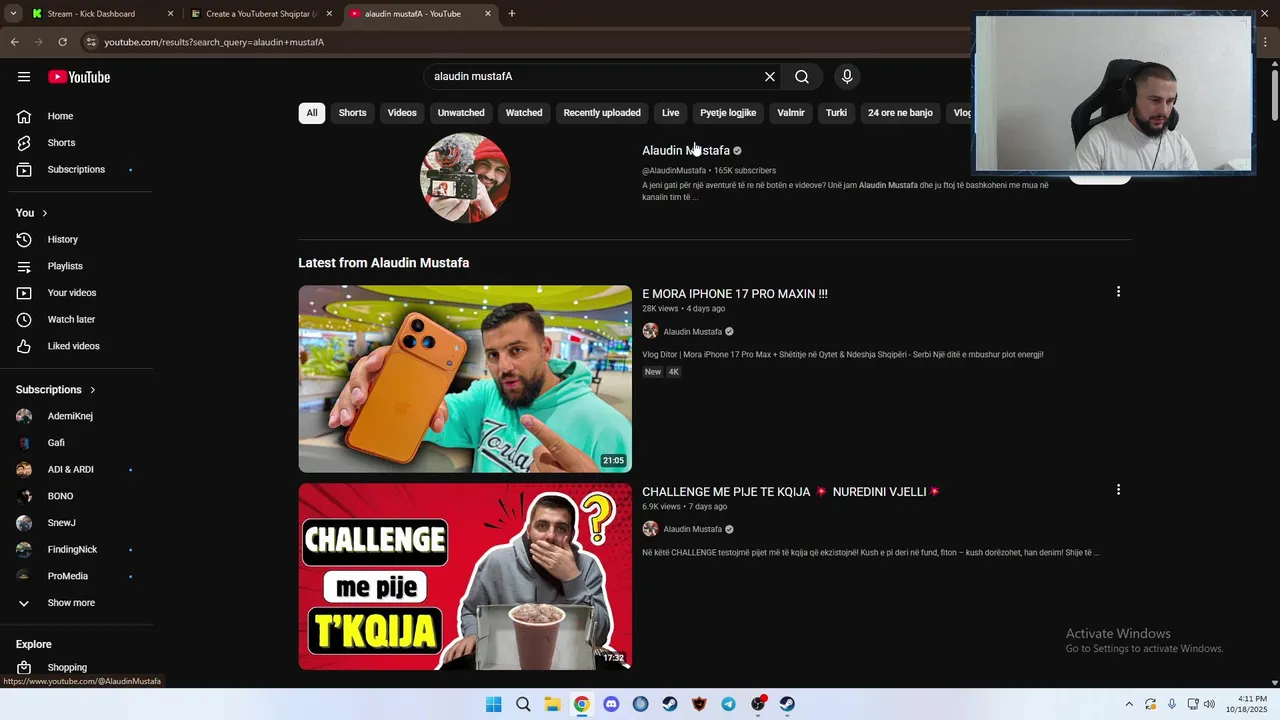Click the Alaudin Mustafa channel avatar
The height and width of the screenshot is (720, 1280).
pyautogui.click(x=465, y=178)
